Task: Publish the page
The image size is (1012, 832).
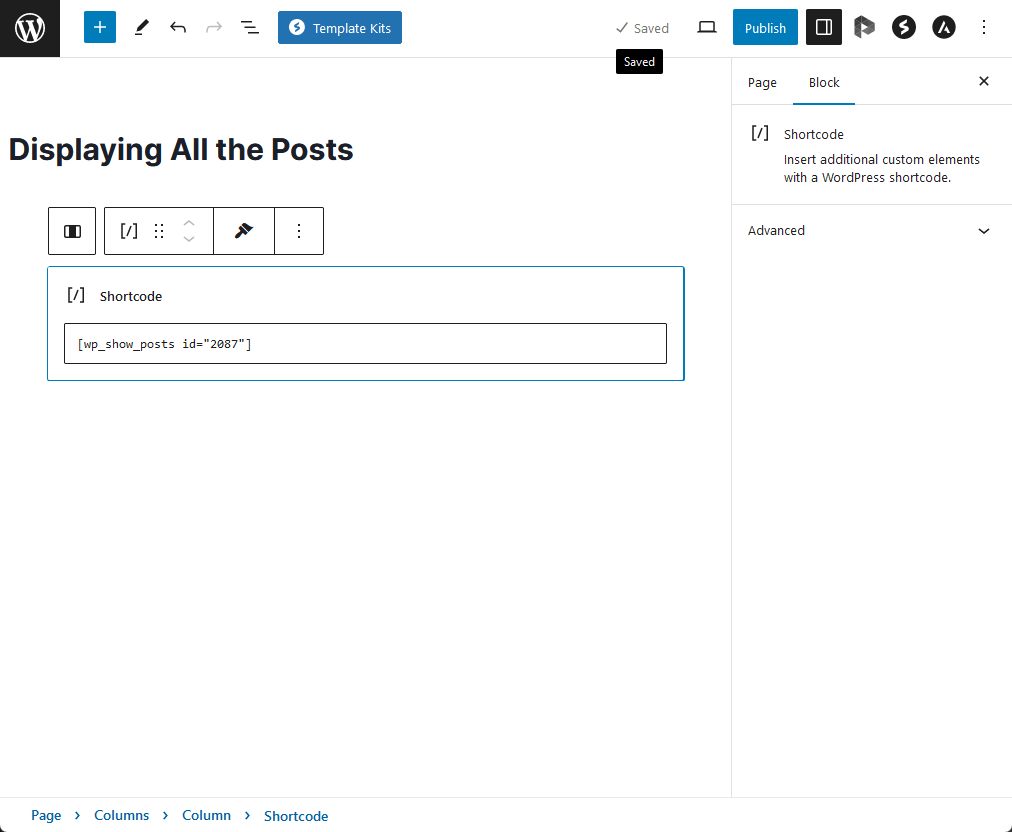Action: pyautogui.click(x=765, y=27)
